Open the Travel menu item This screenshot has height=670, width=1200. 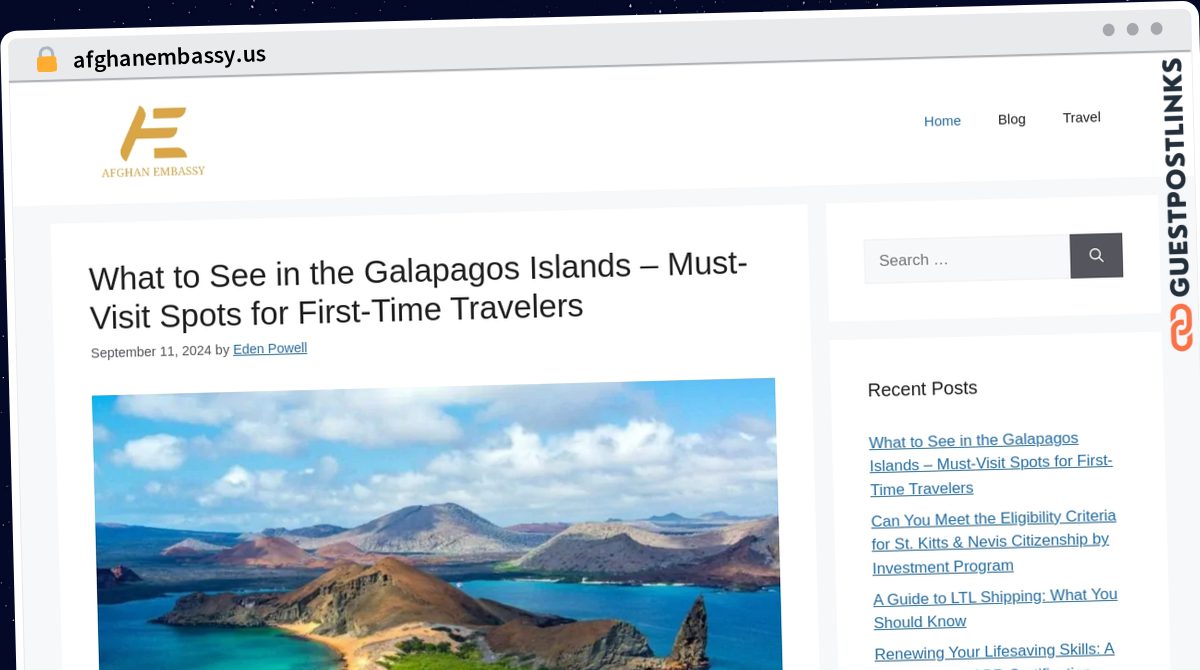pyautogui.click(x=1081, y=117)
